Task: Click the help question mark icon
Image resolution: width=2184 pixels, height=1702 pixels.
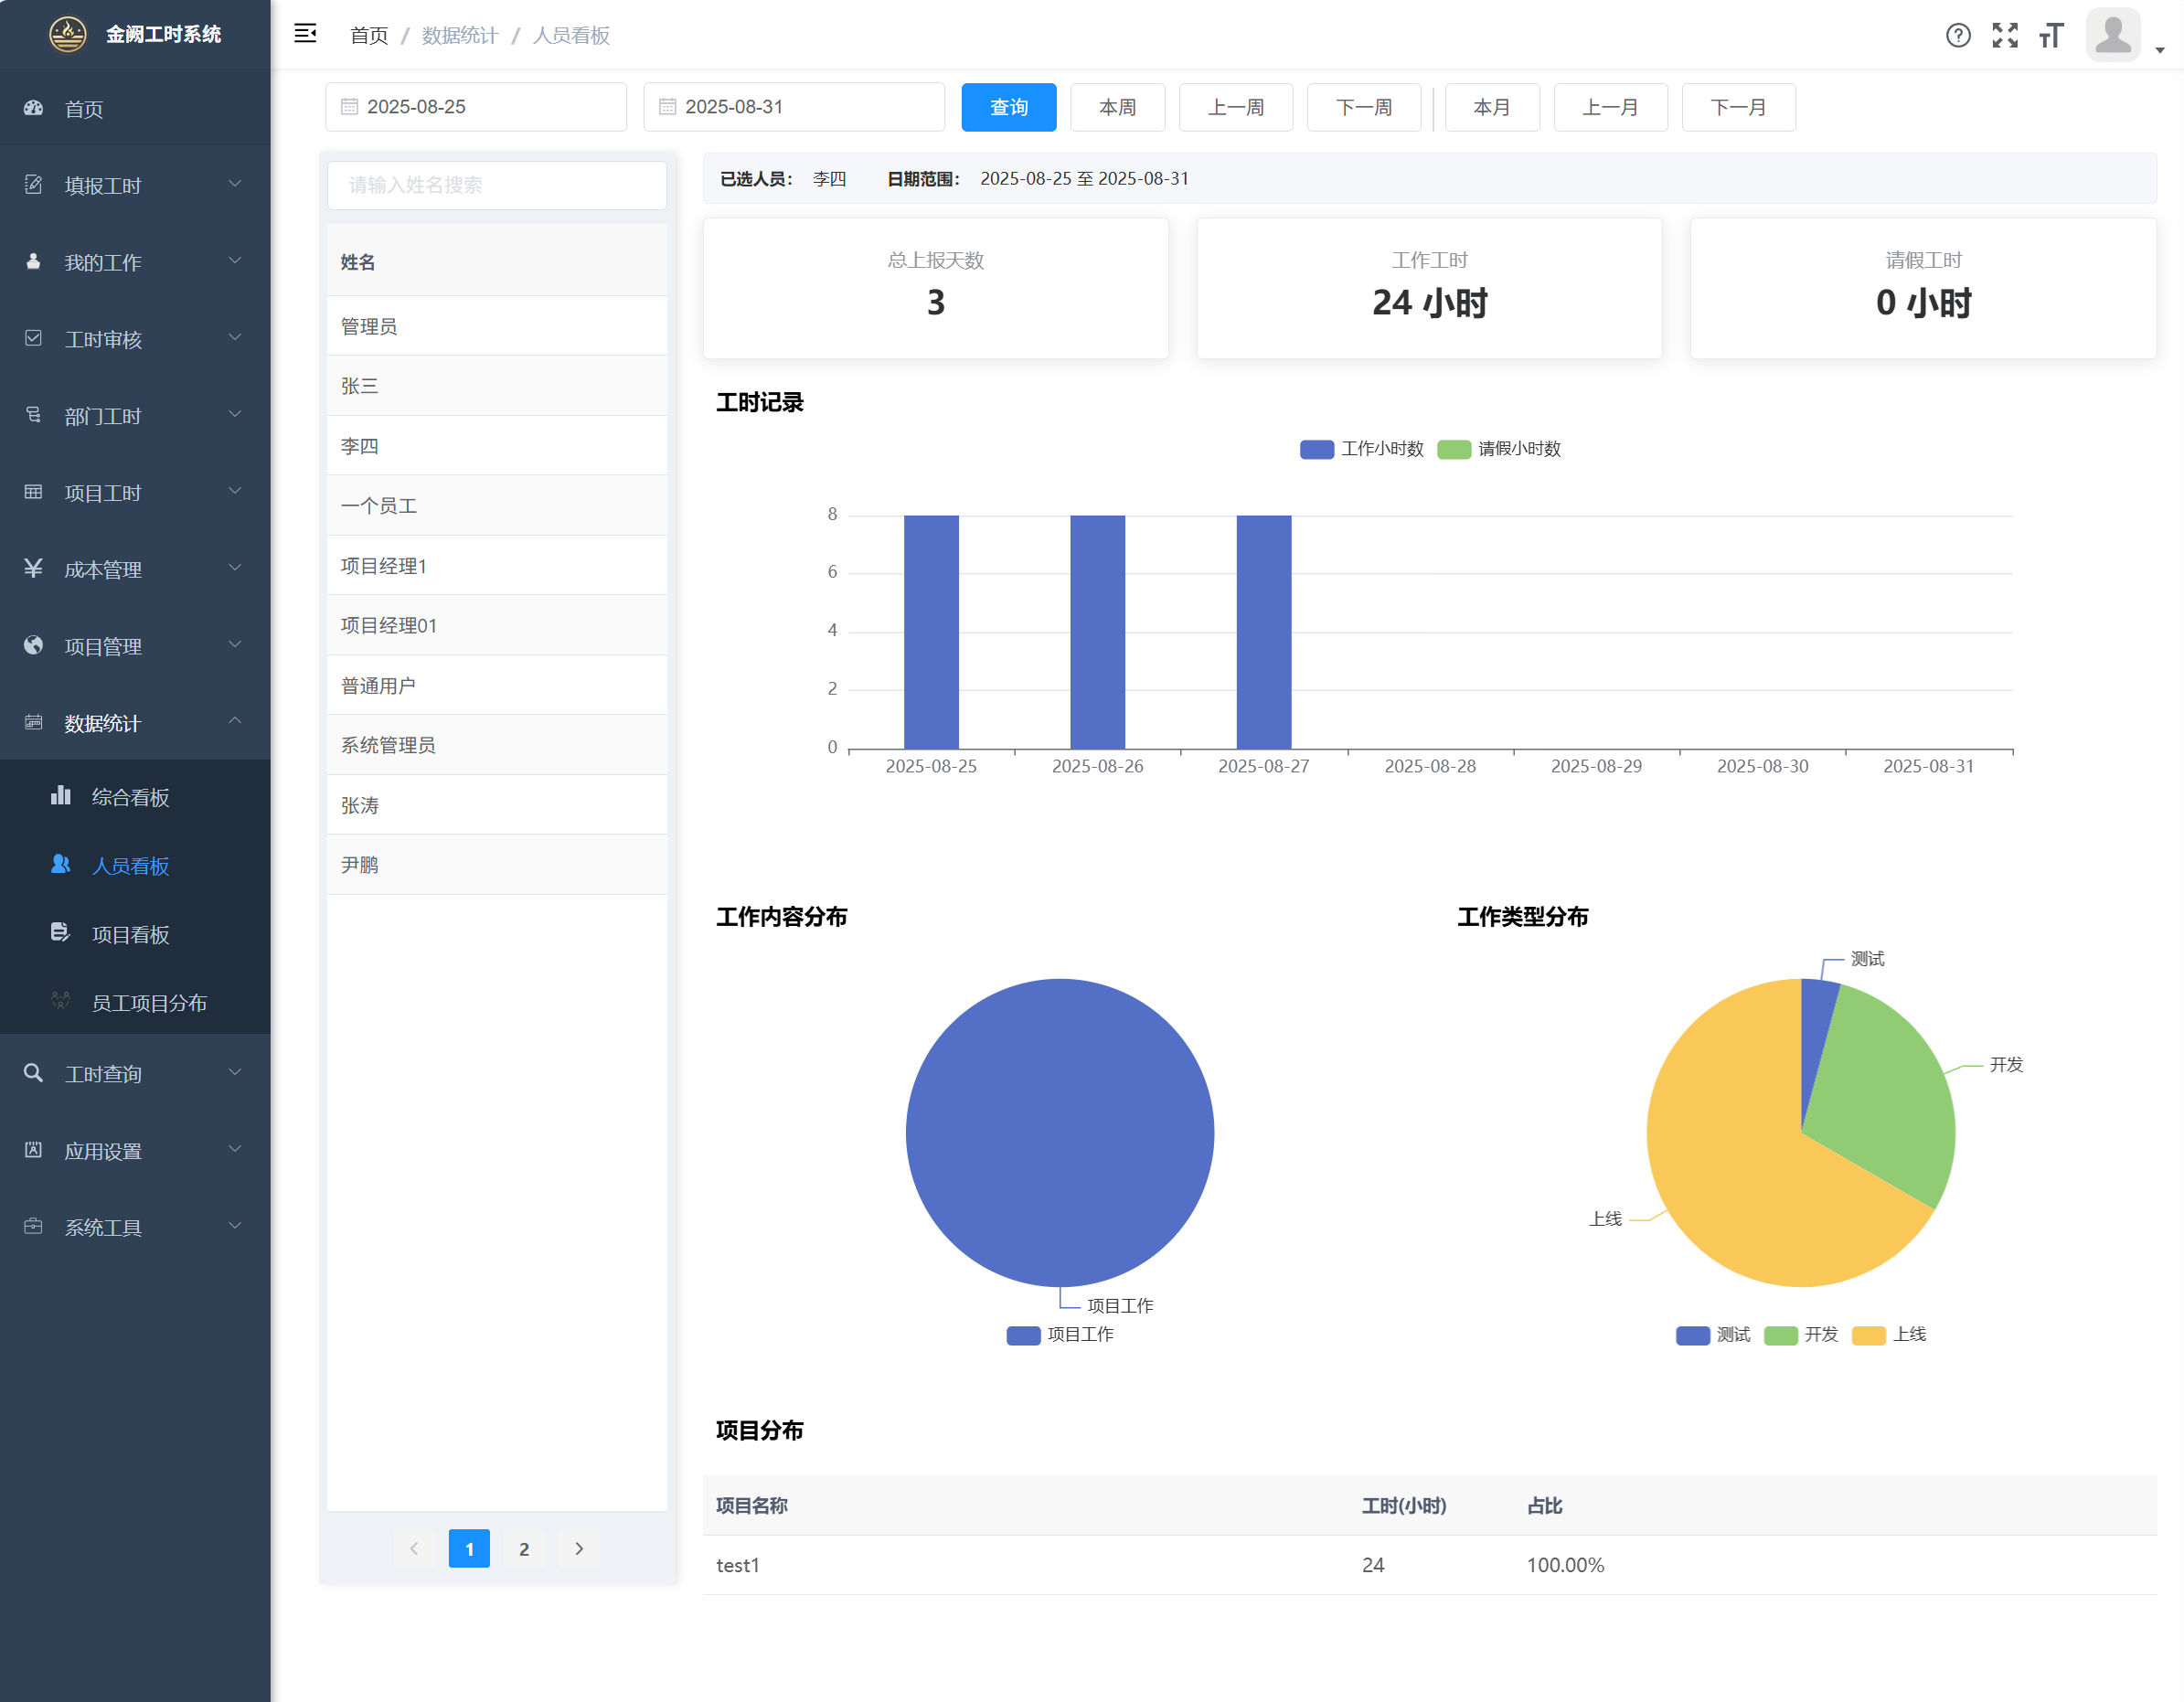Action: click(x=1958, y=36)
